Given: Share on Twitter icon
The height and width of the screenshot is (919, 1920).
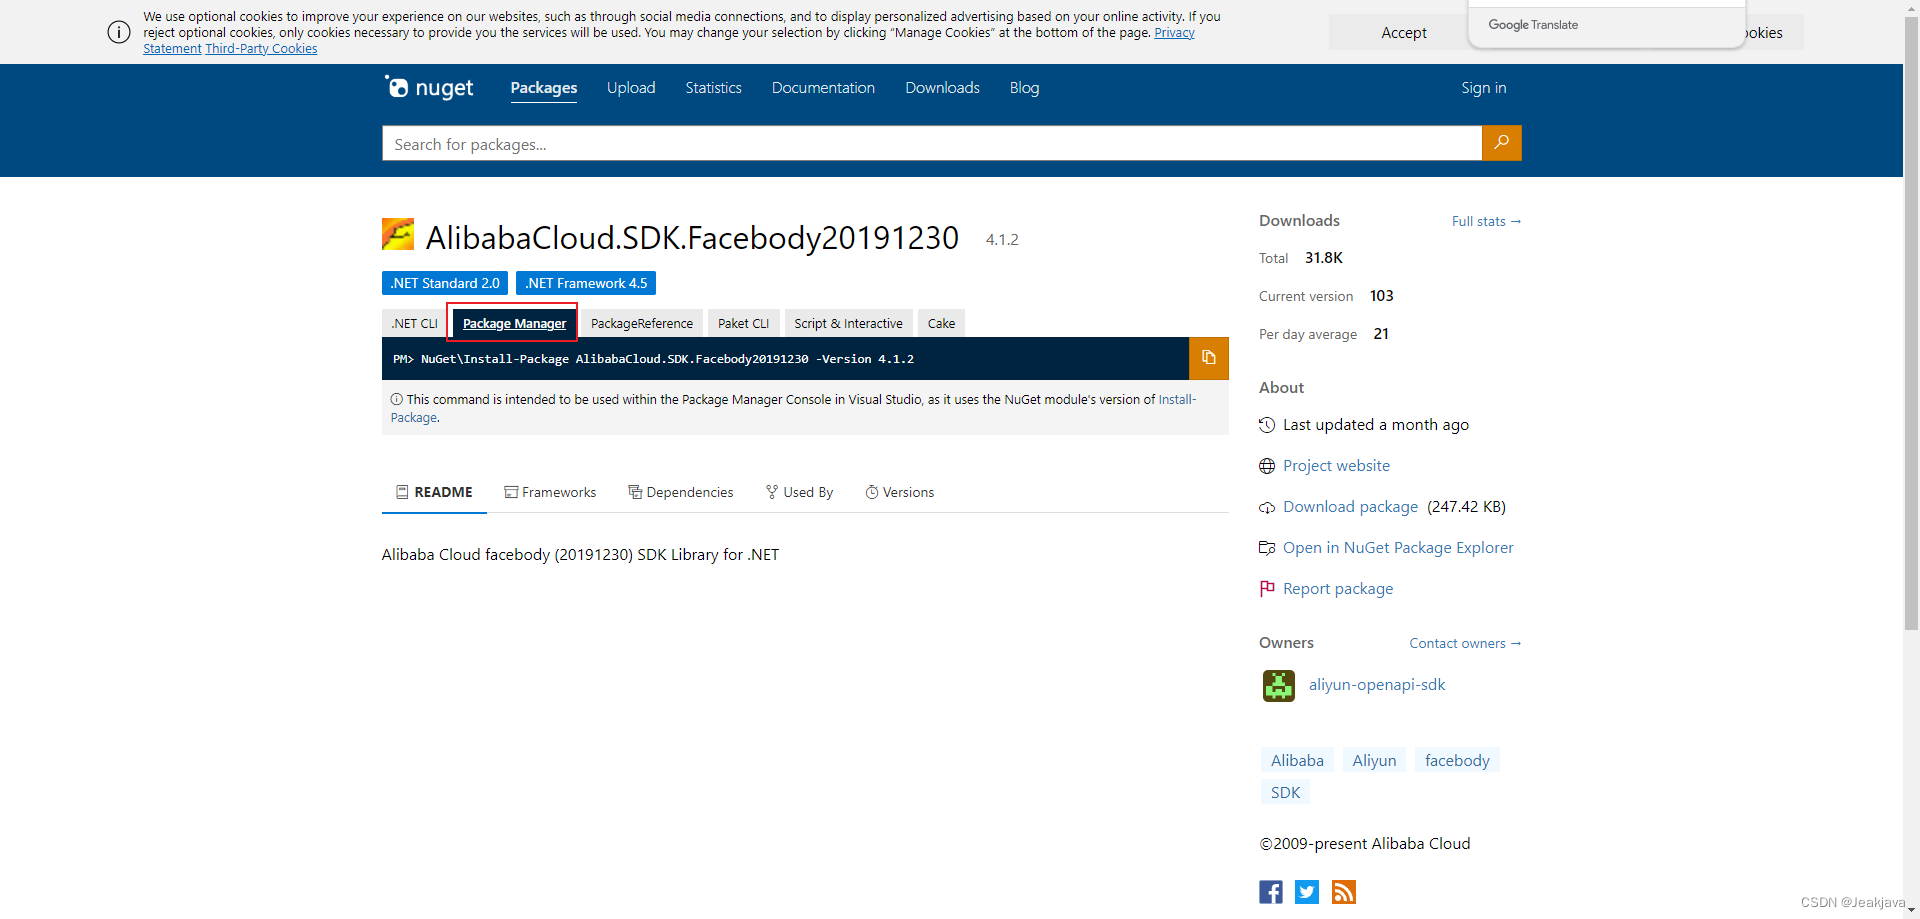Looking at the screenshot, I should click(x=1307, y=892).
